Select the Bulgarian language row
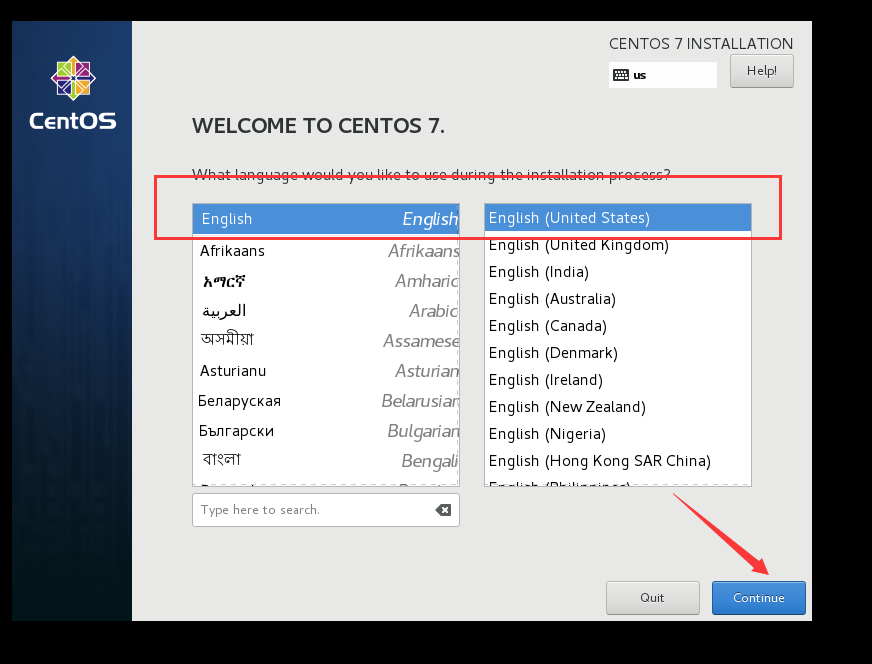The image size is (872, 664). pyautogui.click(x=326, y=431)
